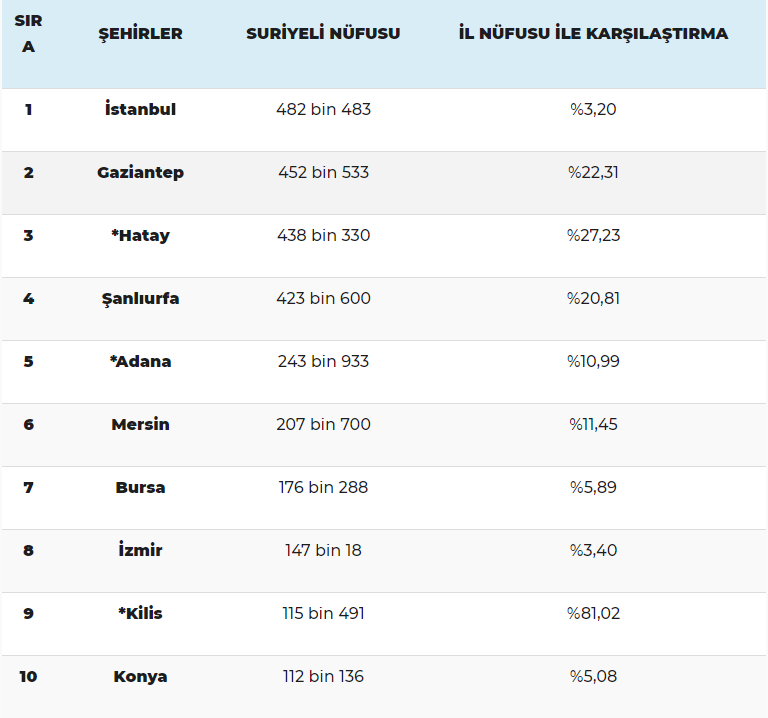Click the %81,02 percentage value
This screenshot has width=768, height=718.
point(593,613)
